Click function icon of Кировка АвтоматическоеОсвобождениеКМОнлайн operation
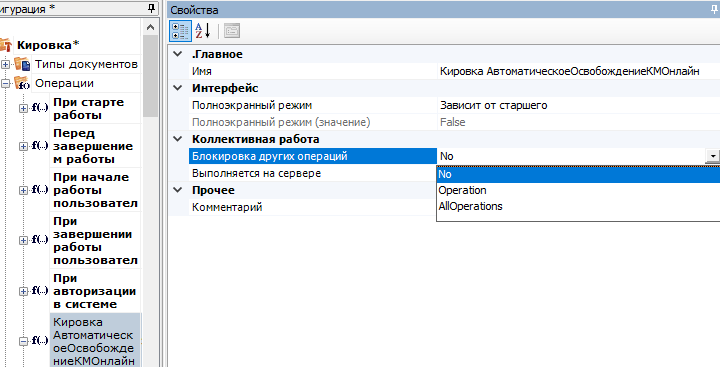 point(39,341)
